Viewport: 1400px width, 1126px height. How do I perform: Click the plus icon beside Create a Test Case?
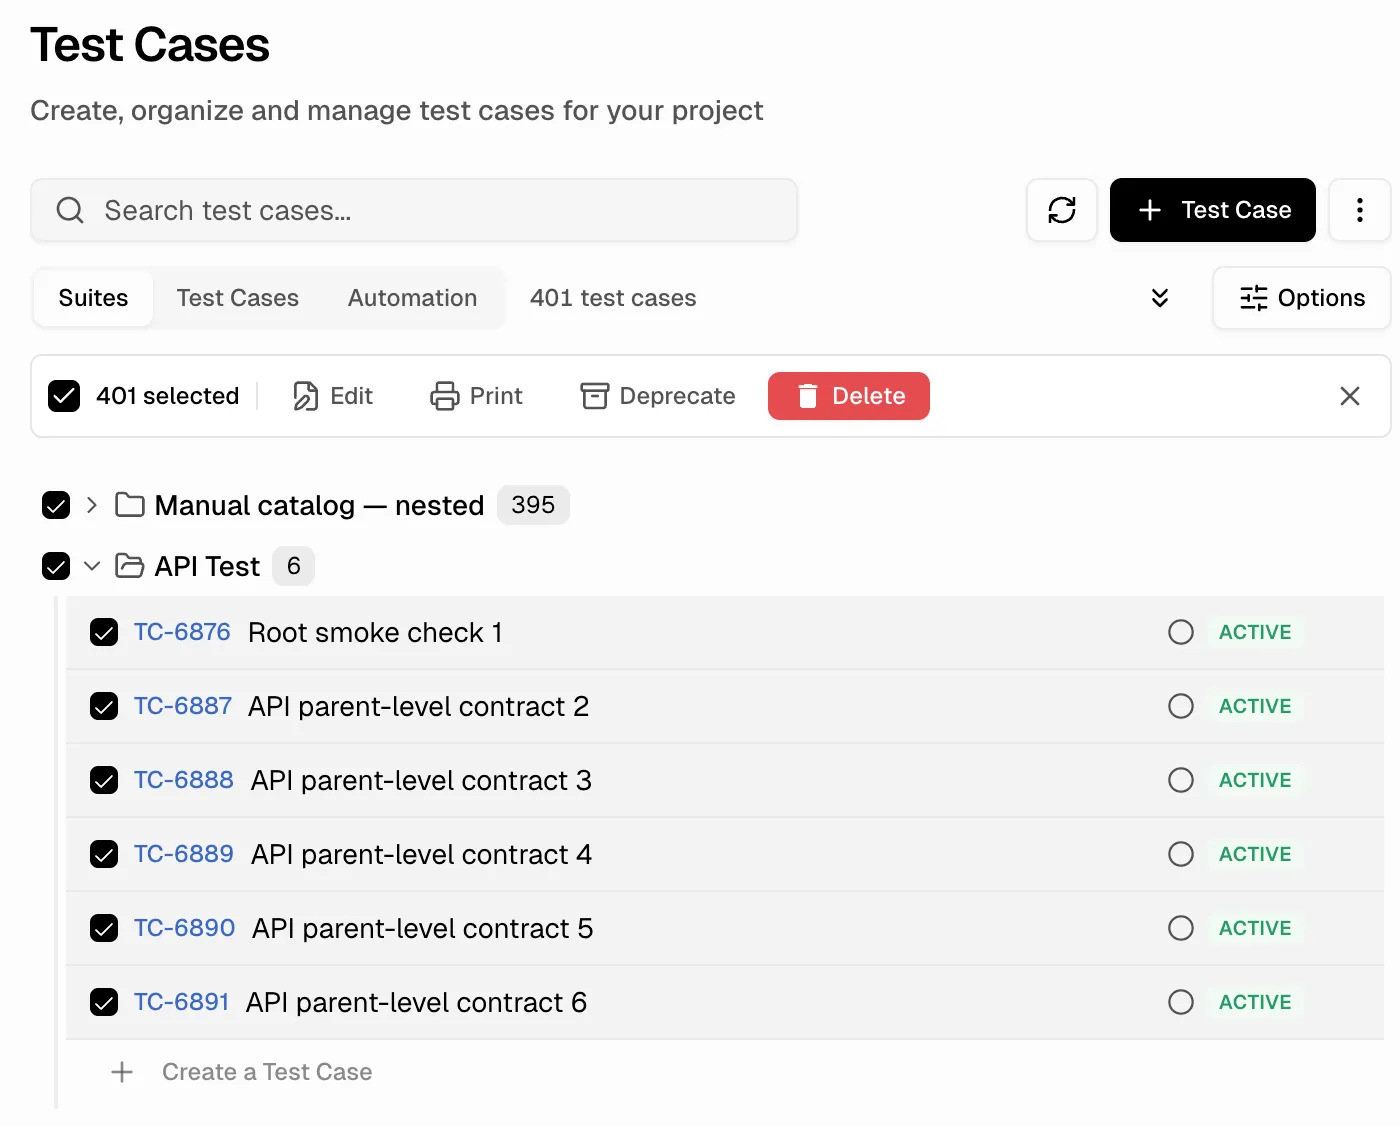(122, 1072)
